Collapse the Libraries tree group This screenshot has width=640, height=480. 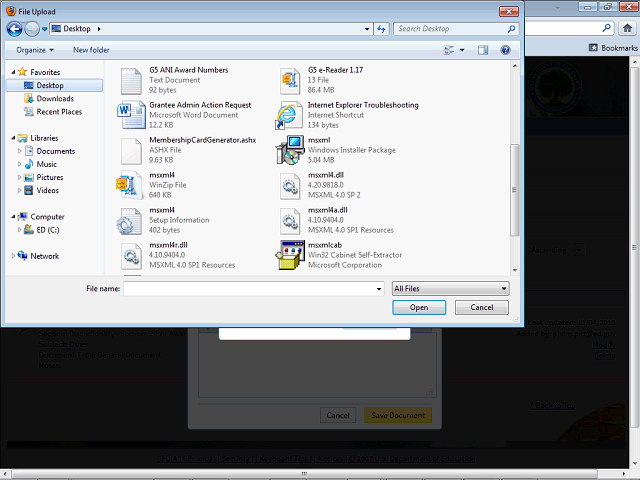pyautogui.click(x=13, y=138)
